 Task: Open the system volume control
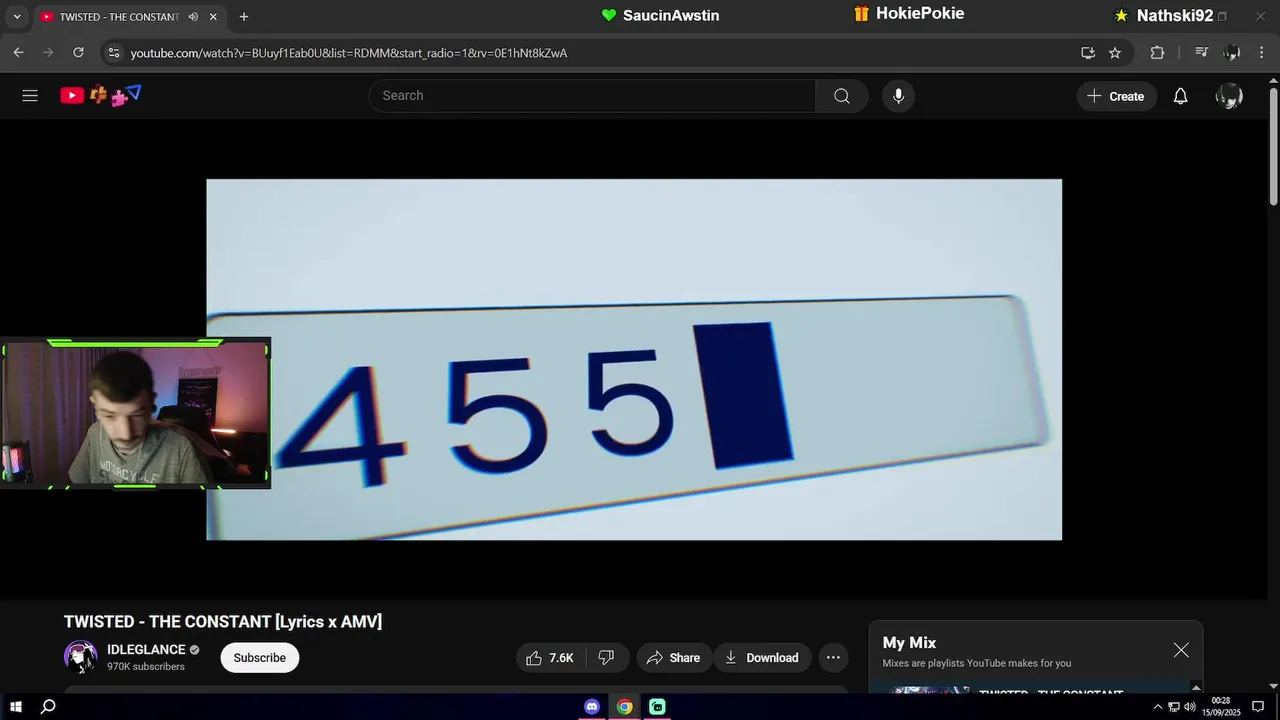tap(1190, 707)
